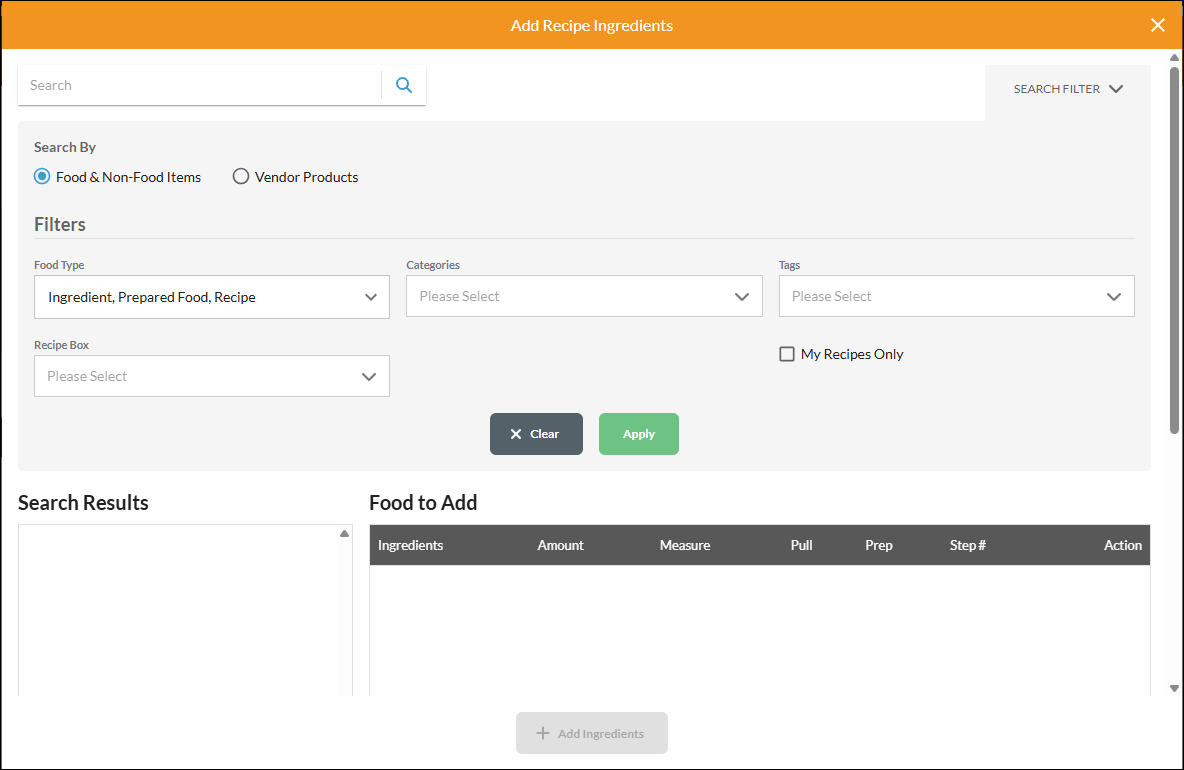
Task: Enable My Recipes Only checkbox
Action: [787, 354]
